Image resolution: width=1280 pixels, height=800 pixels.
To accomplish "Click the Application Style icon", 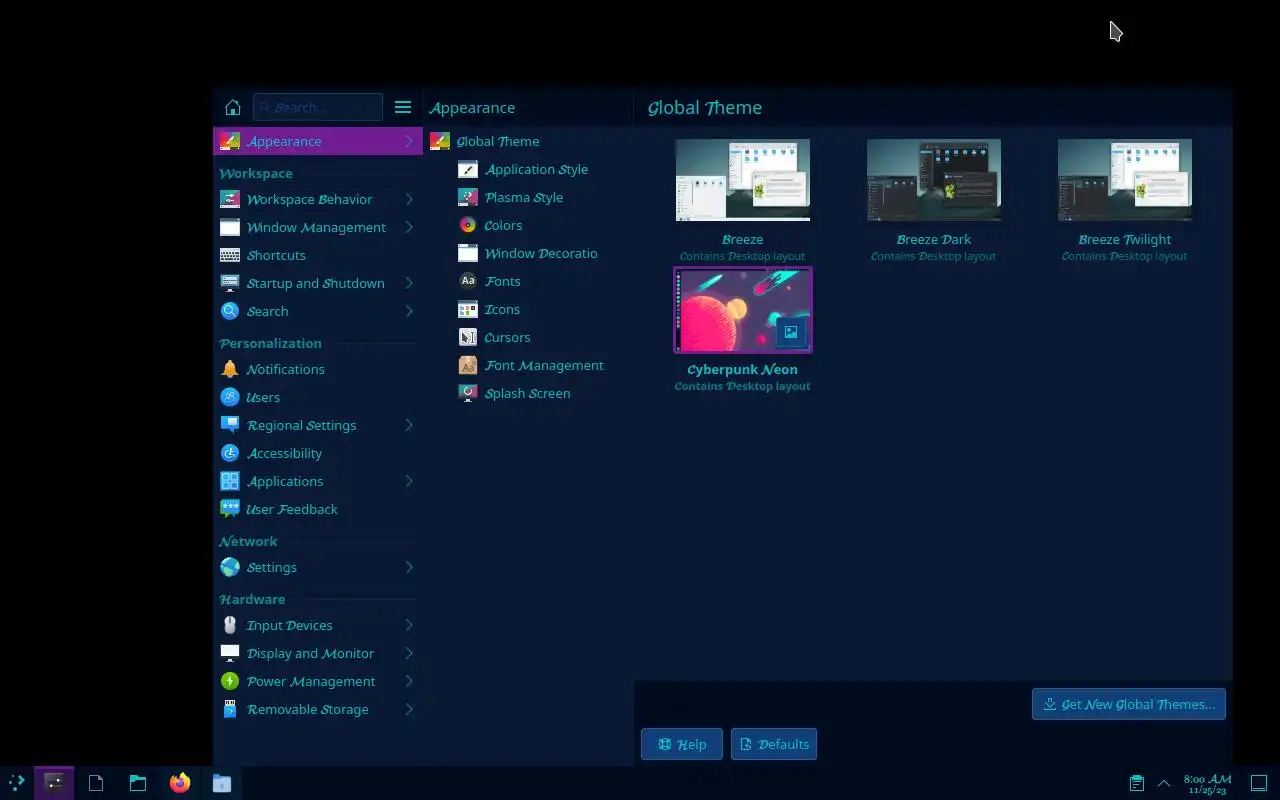I will coord(468,169).
